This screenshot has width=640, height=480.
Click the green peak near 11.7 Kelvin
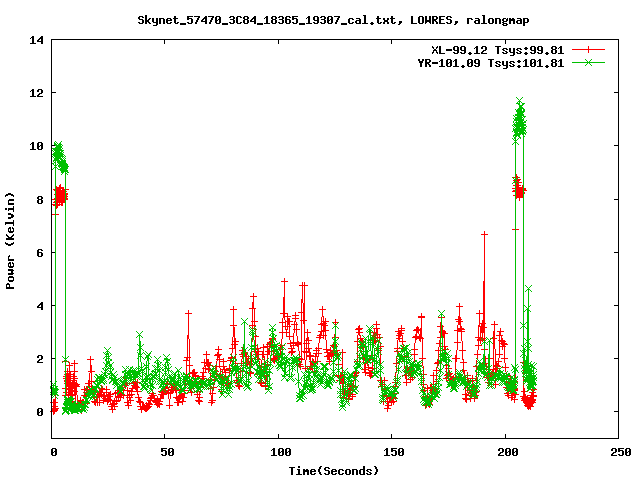click(519, 100)
